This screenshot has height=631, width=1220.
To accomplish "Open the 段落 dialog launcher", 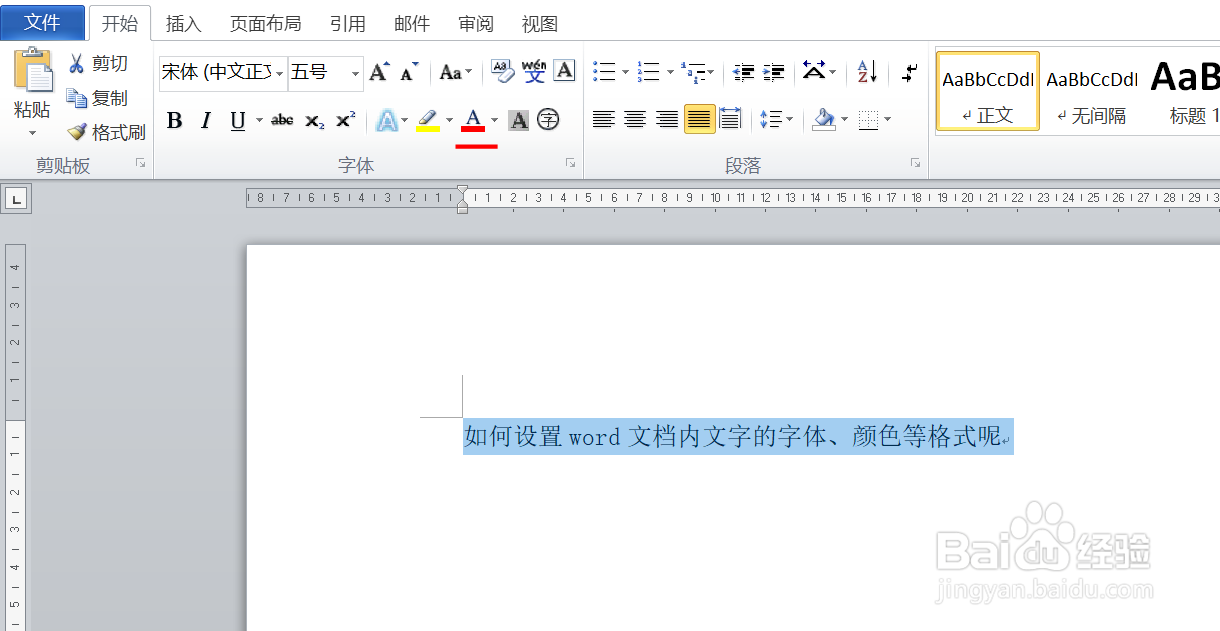I will coord(915,163).
